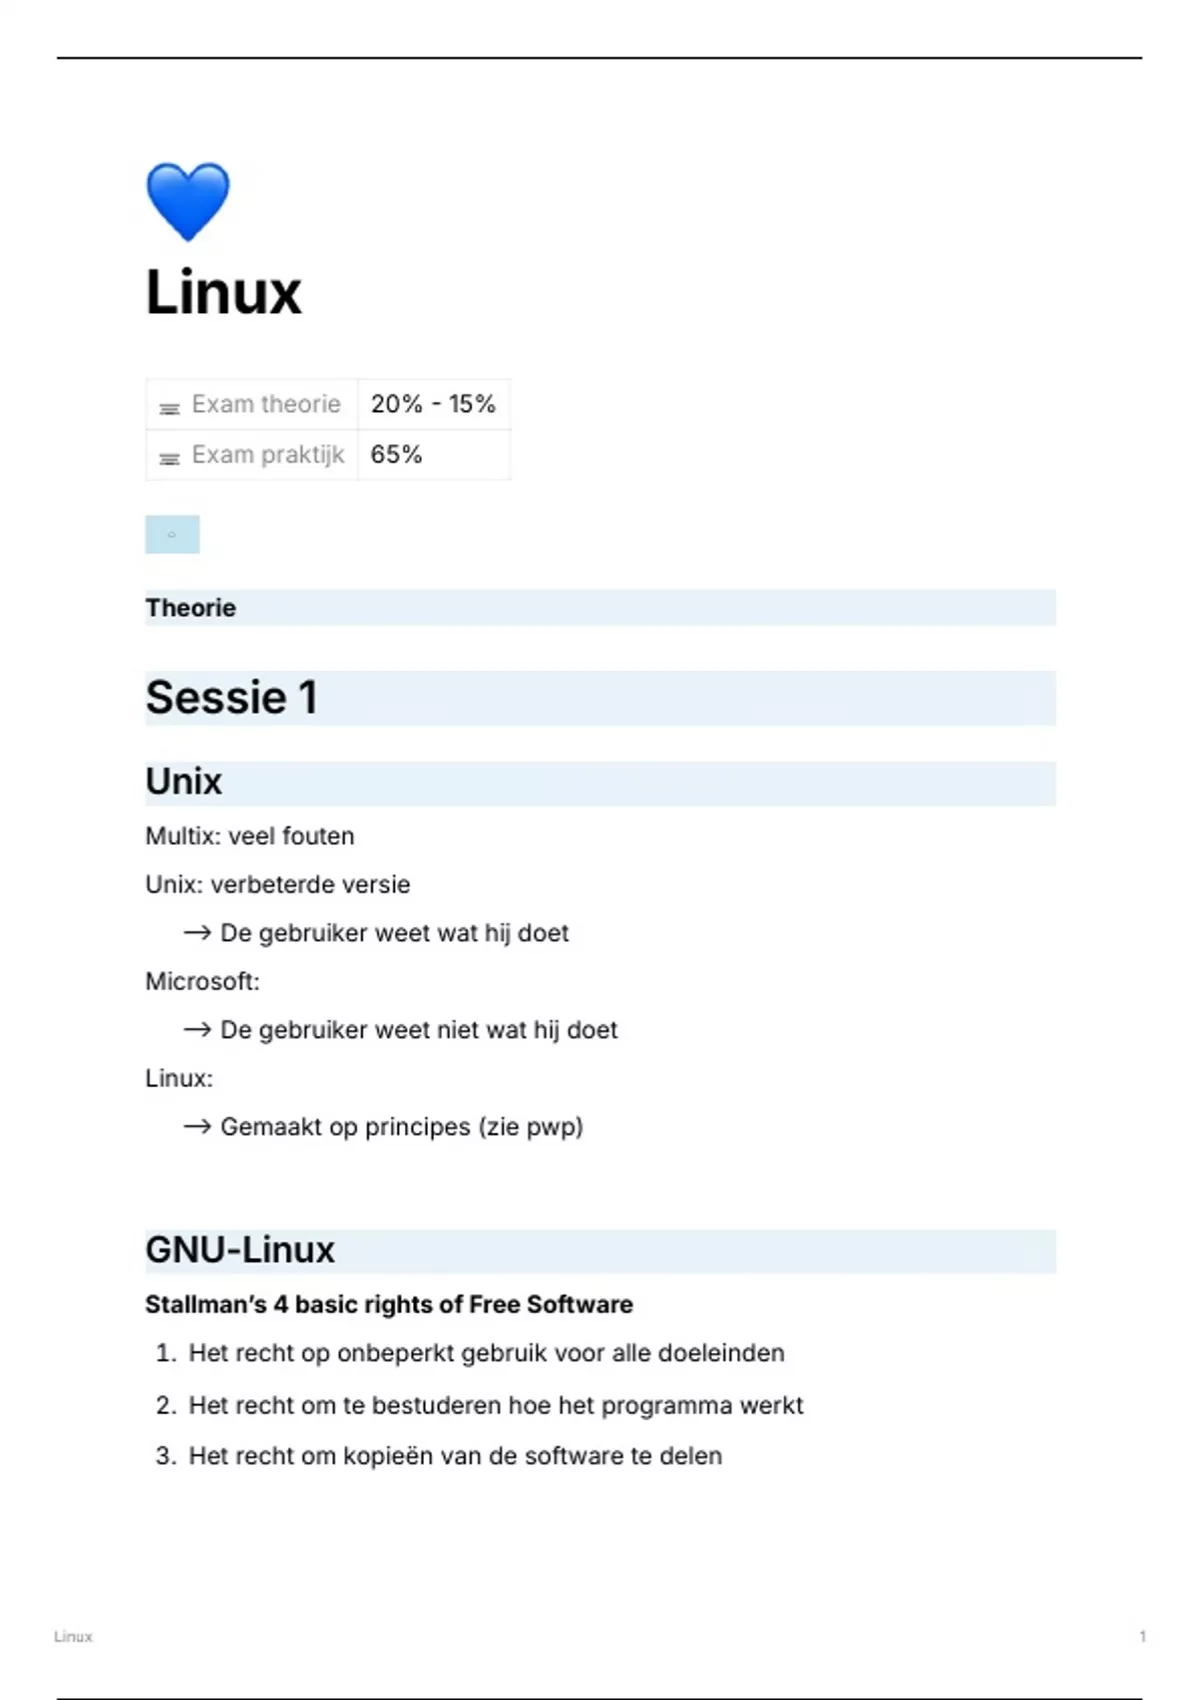
Task: Click the large Linux page title
Action: (x=223, y=293)
